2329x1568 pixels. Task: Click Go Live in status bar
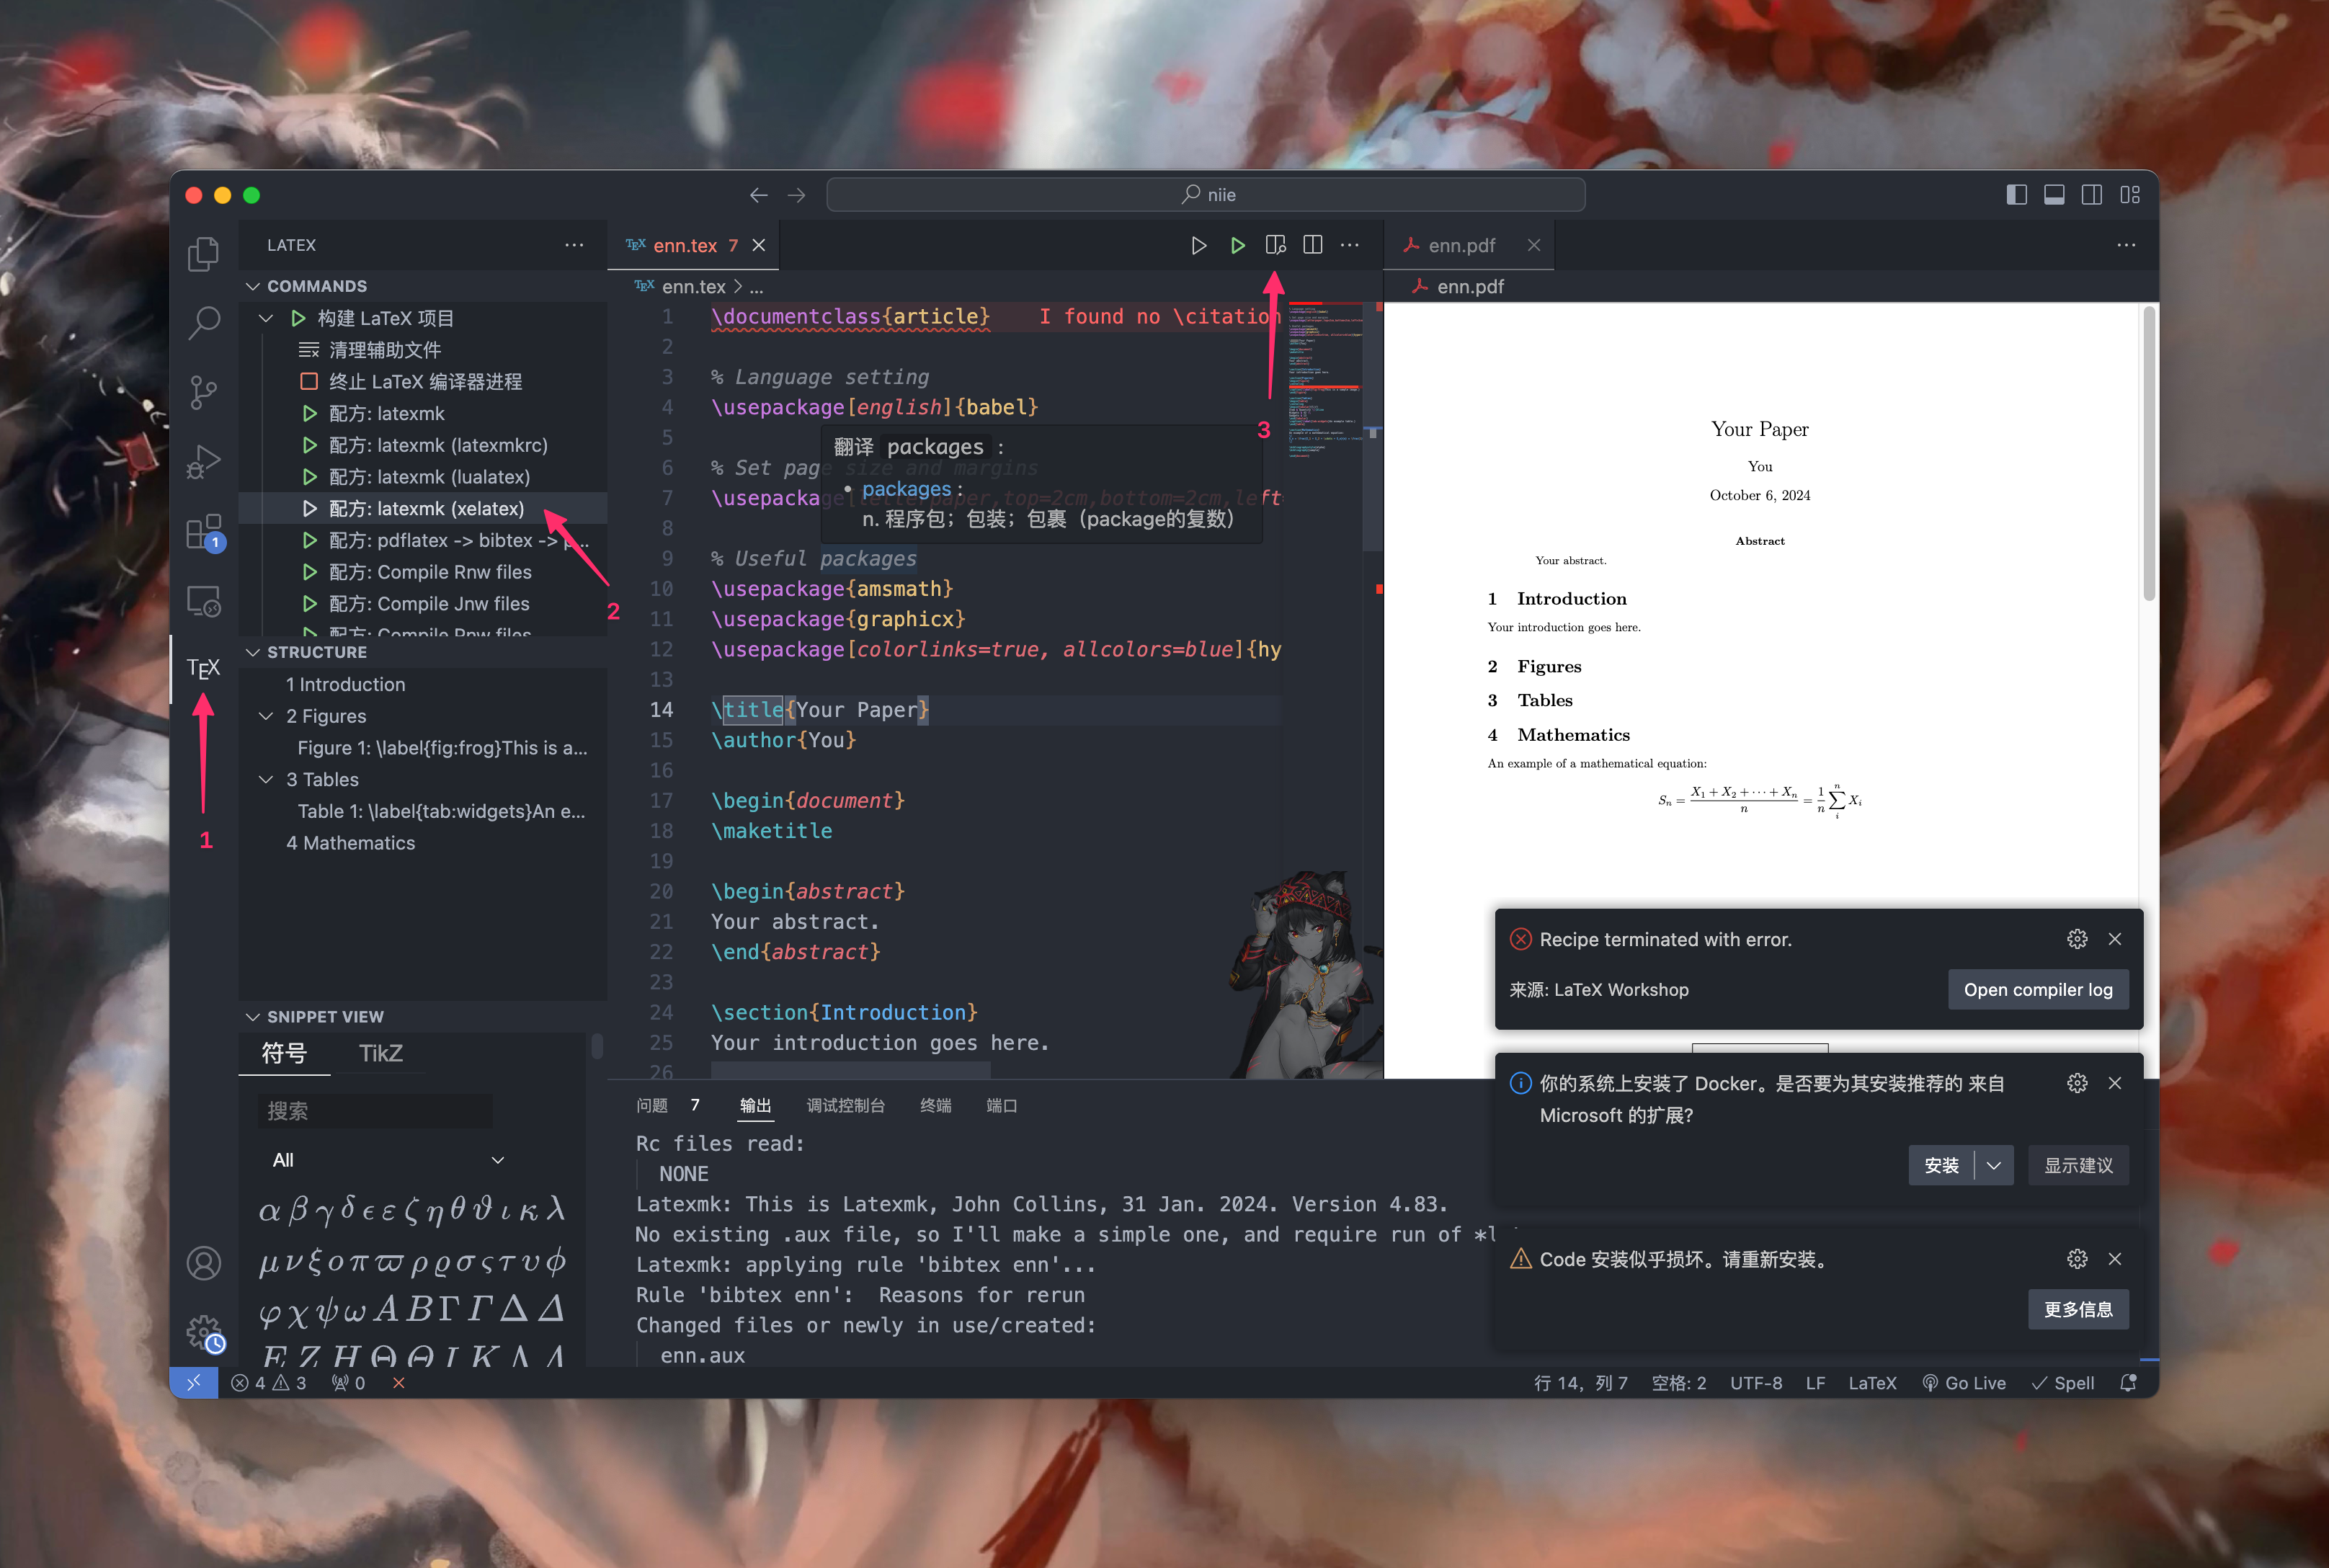coord(1964,1383)
